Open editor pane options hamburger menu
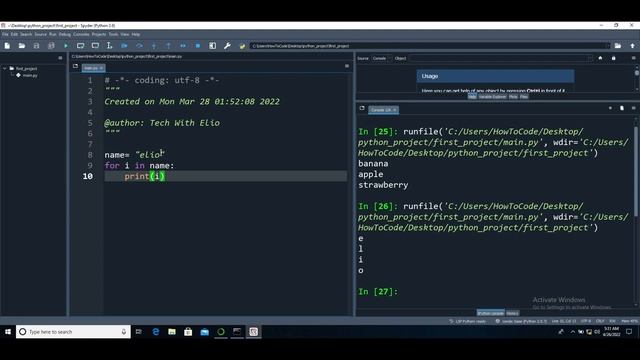The width and height of the screenshot is (640, 360). pyautogui.click(x=347, y=66)
